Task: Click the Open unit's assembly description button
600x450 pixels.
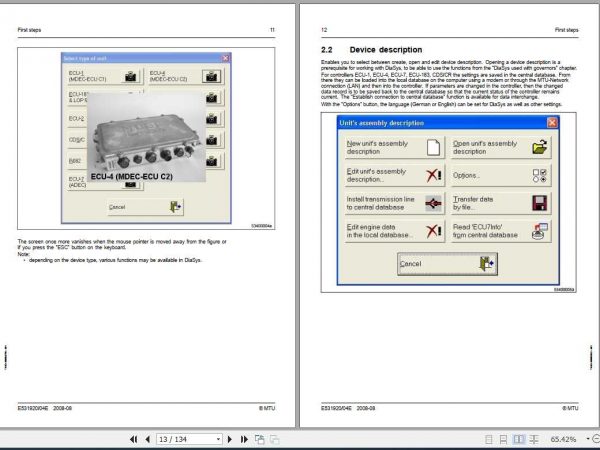Action: pyautogui.click(x=501, y=147)
